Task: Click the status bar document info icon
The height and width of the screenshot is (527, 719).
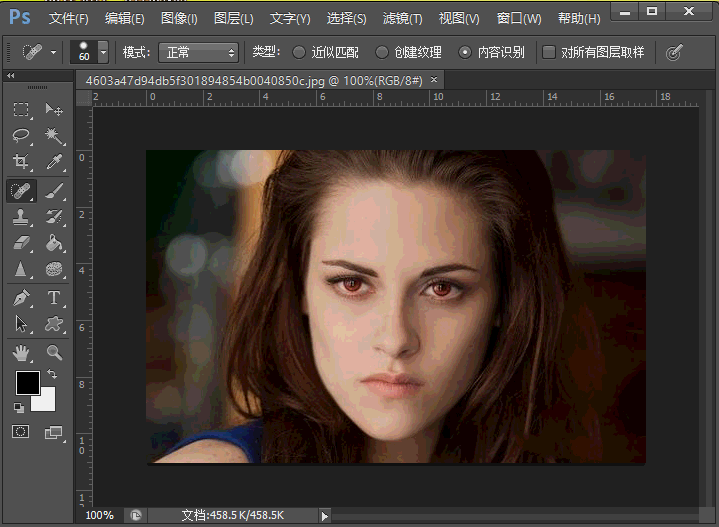Action: click(x=136, y=516)
